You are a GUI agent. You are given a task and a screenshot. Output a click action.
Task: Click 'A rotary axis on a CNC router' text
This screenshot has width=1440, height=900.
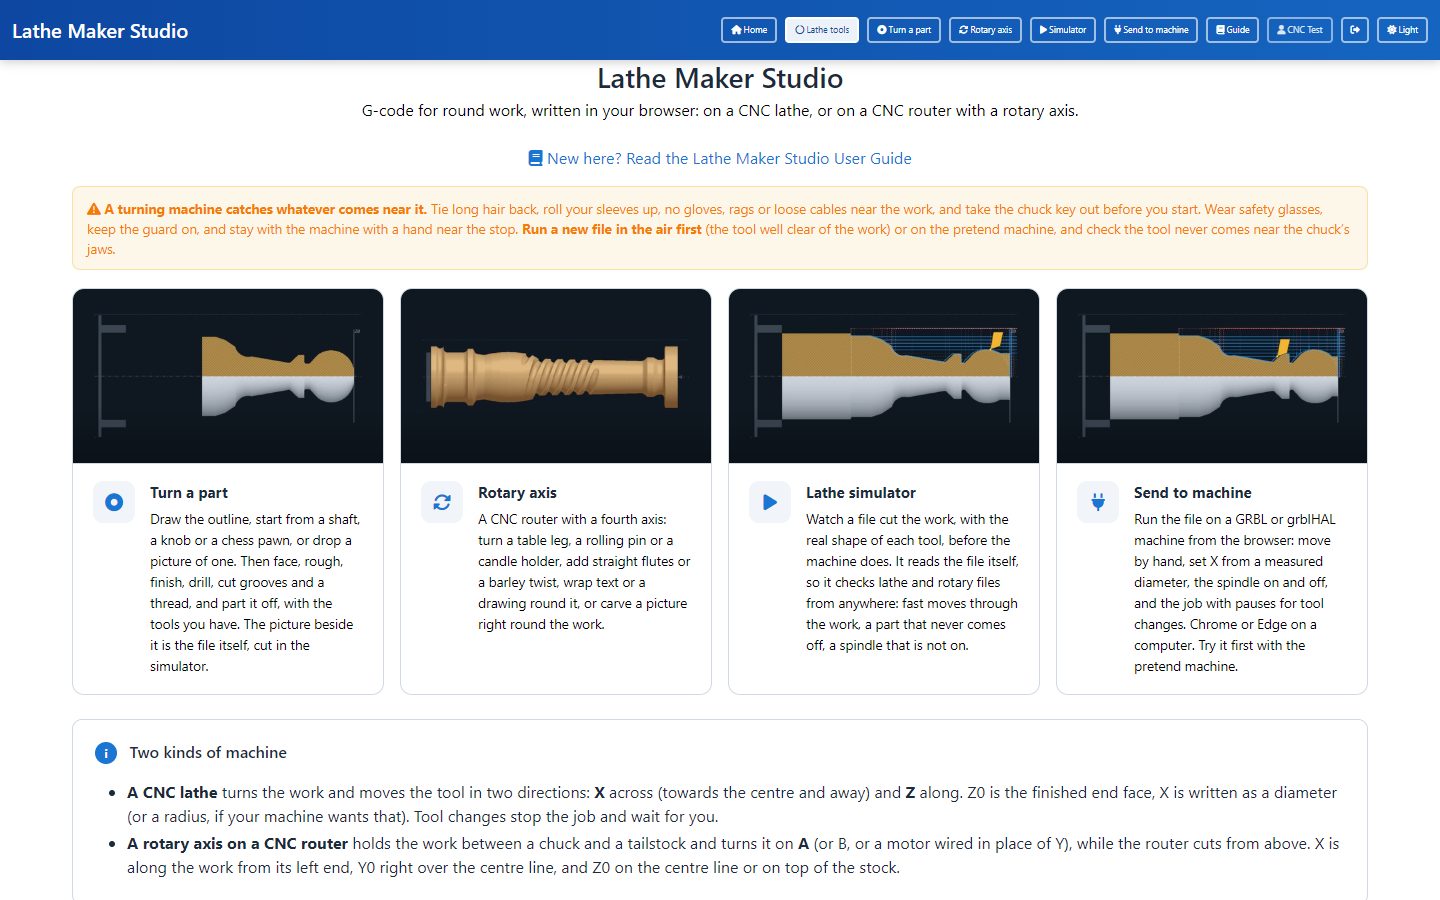coord(238,843)
